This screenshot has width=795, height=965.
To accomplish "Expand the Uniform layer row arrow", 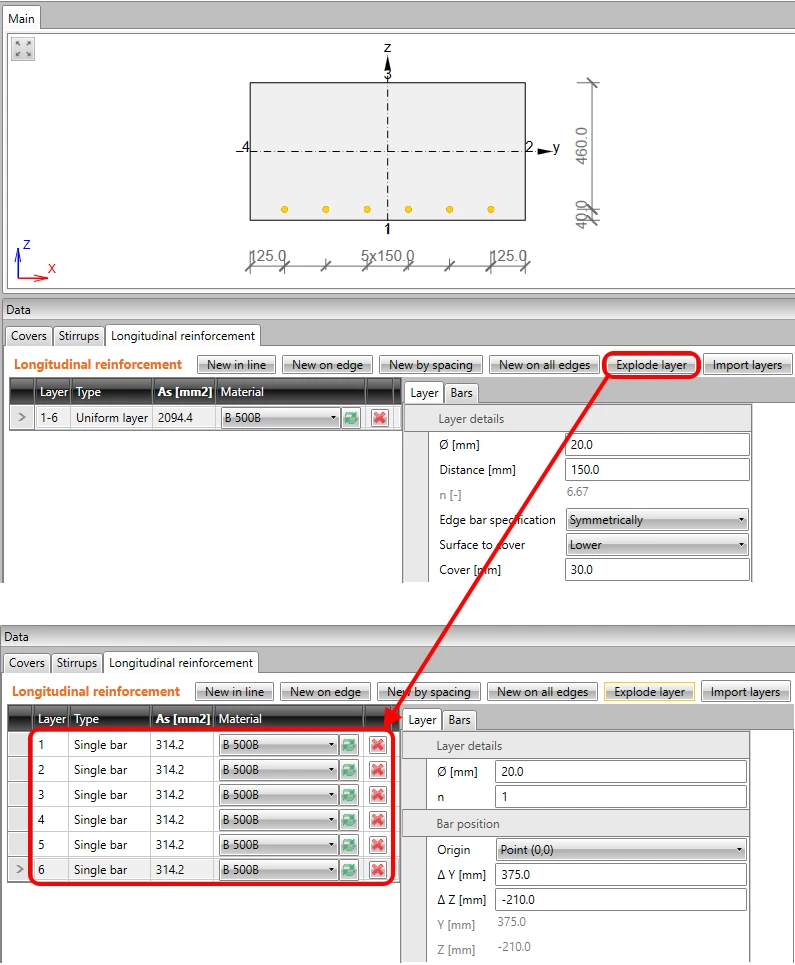I will pyautogui.click(x=22, y=417).
